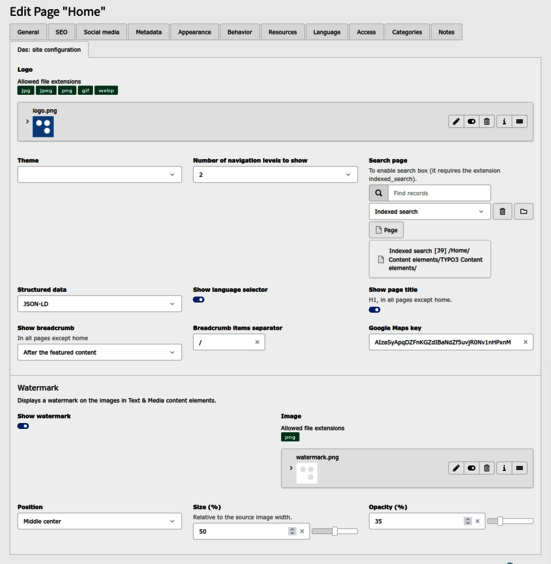Click the Opacity number field
Screen dimensions: 551x564
427,521
